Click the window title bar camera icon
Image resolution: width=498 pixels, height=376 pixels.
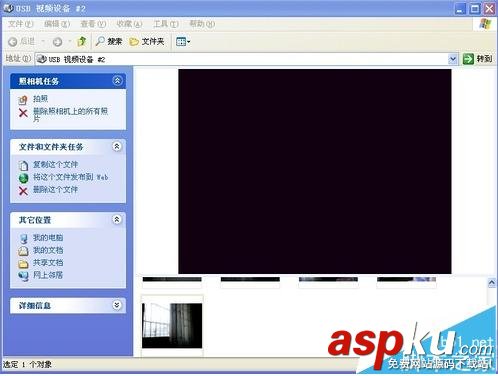[x=9, y=8]
